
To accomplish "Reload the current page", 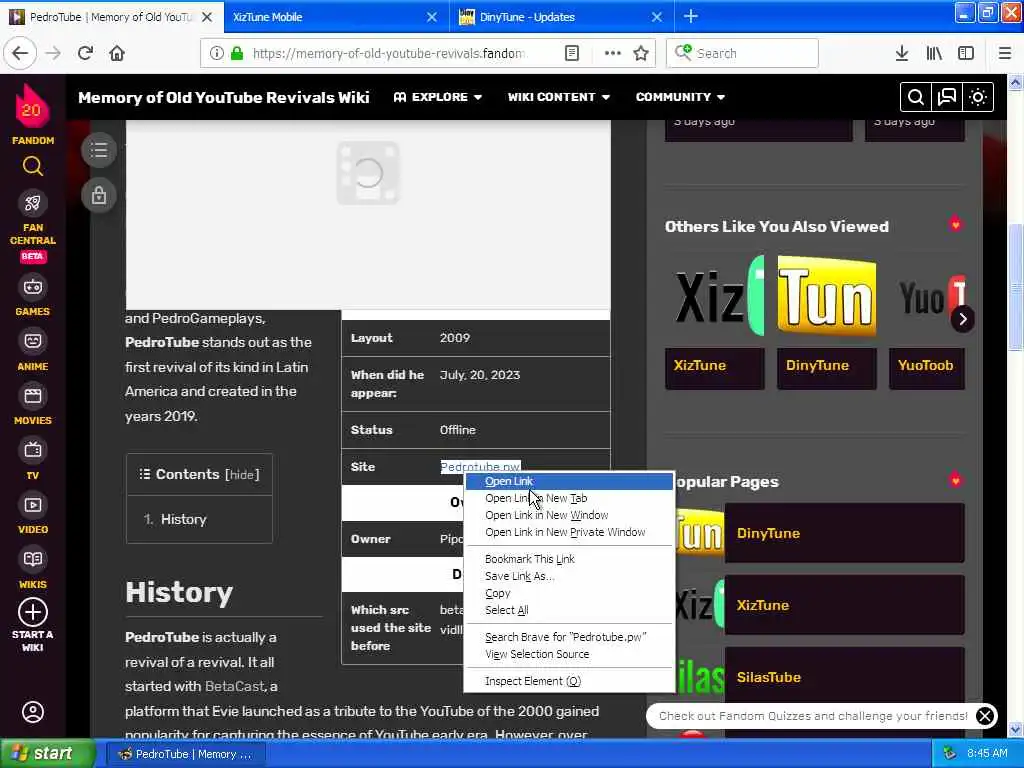I will (85, 53).
